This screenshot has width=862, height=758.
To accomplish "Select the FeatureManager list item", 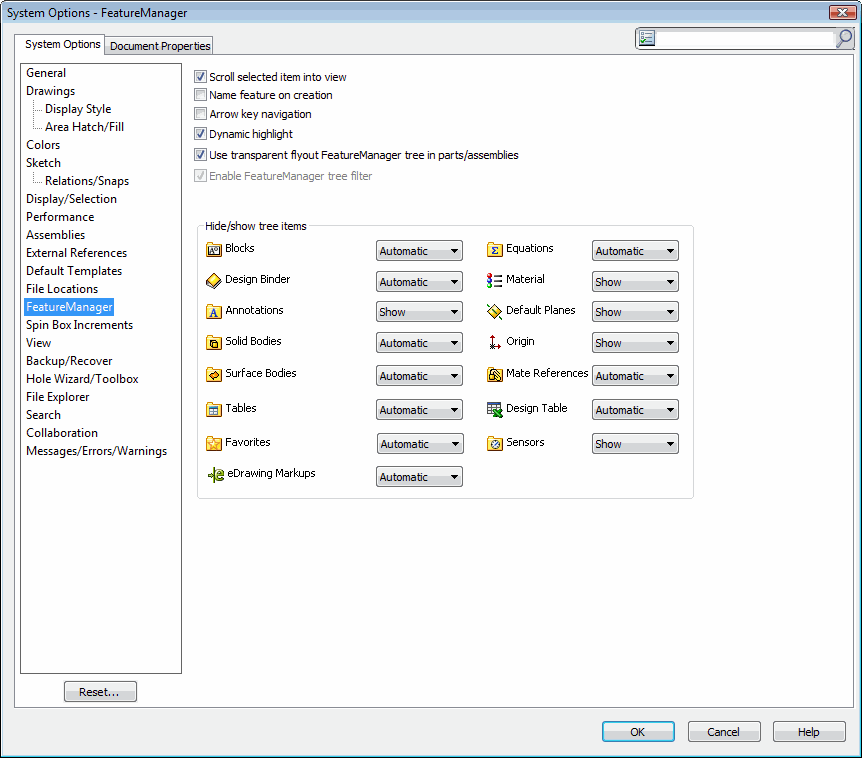I will [x=69, y=307].
